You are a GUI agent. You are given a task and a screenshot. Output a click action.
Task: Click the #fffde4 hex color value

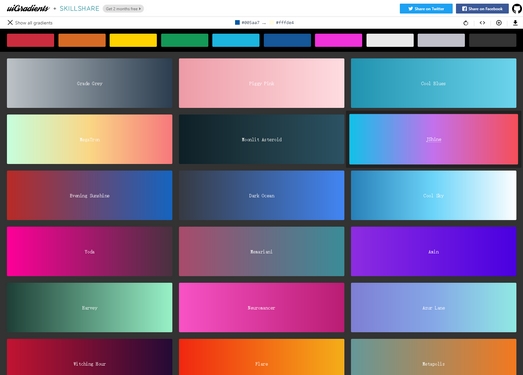click(x=285, y=23)
